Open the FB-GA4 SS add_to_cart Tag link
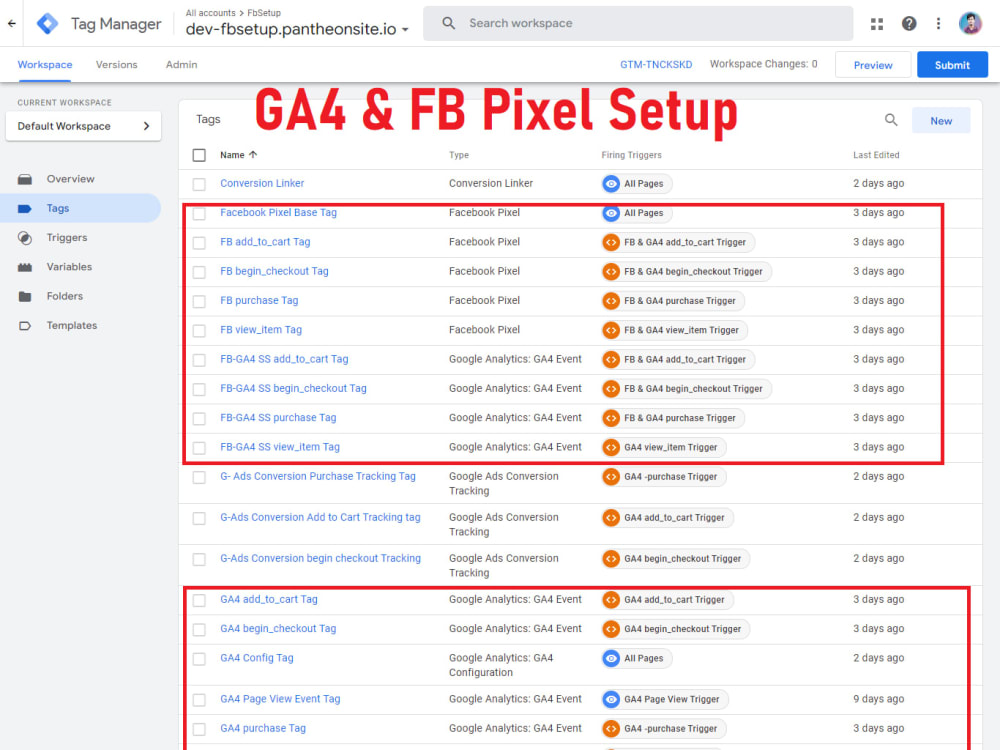The height and width of the screenshot is (750, 1000). 284,360
